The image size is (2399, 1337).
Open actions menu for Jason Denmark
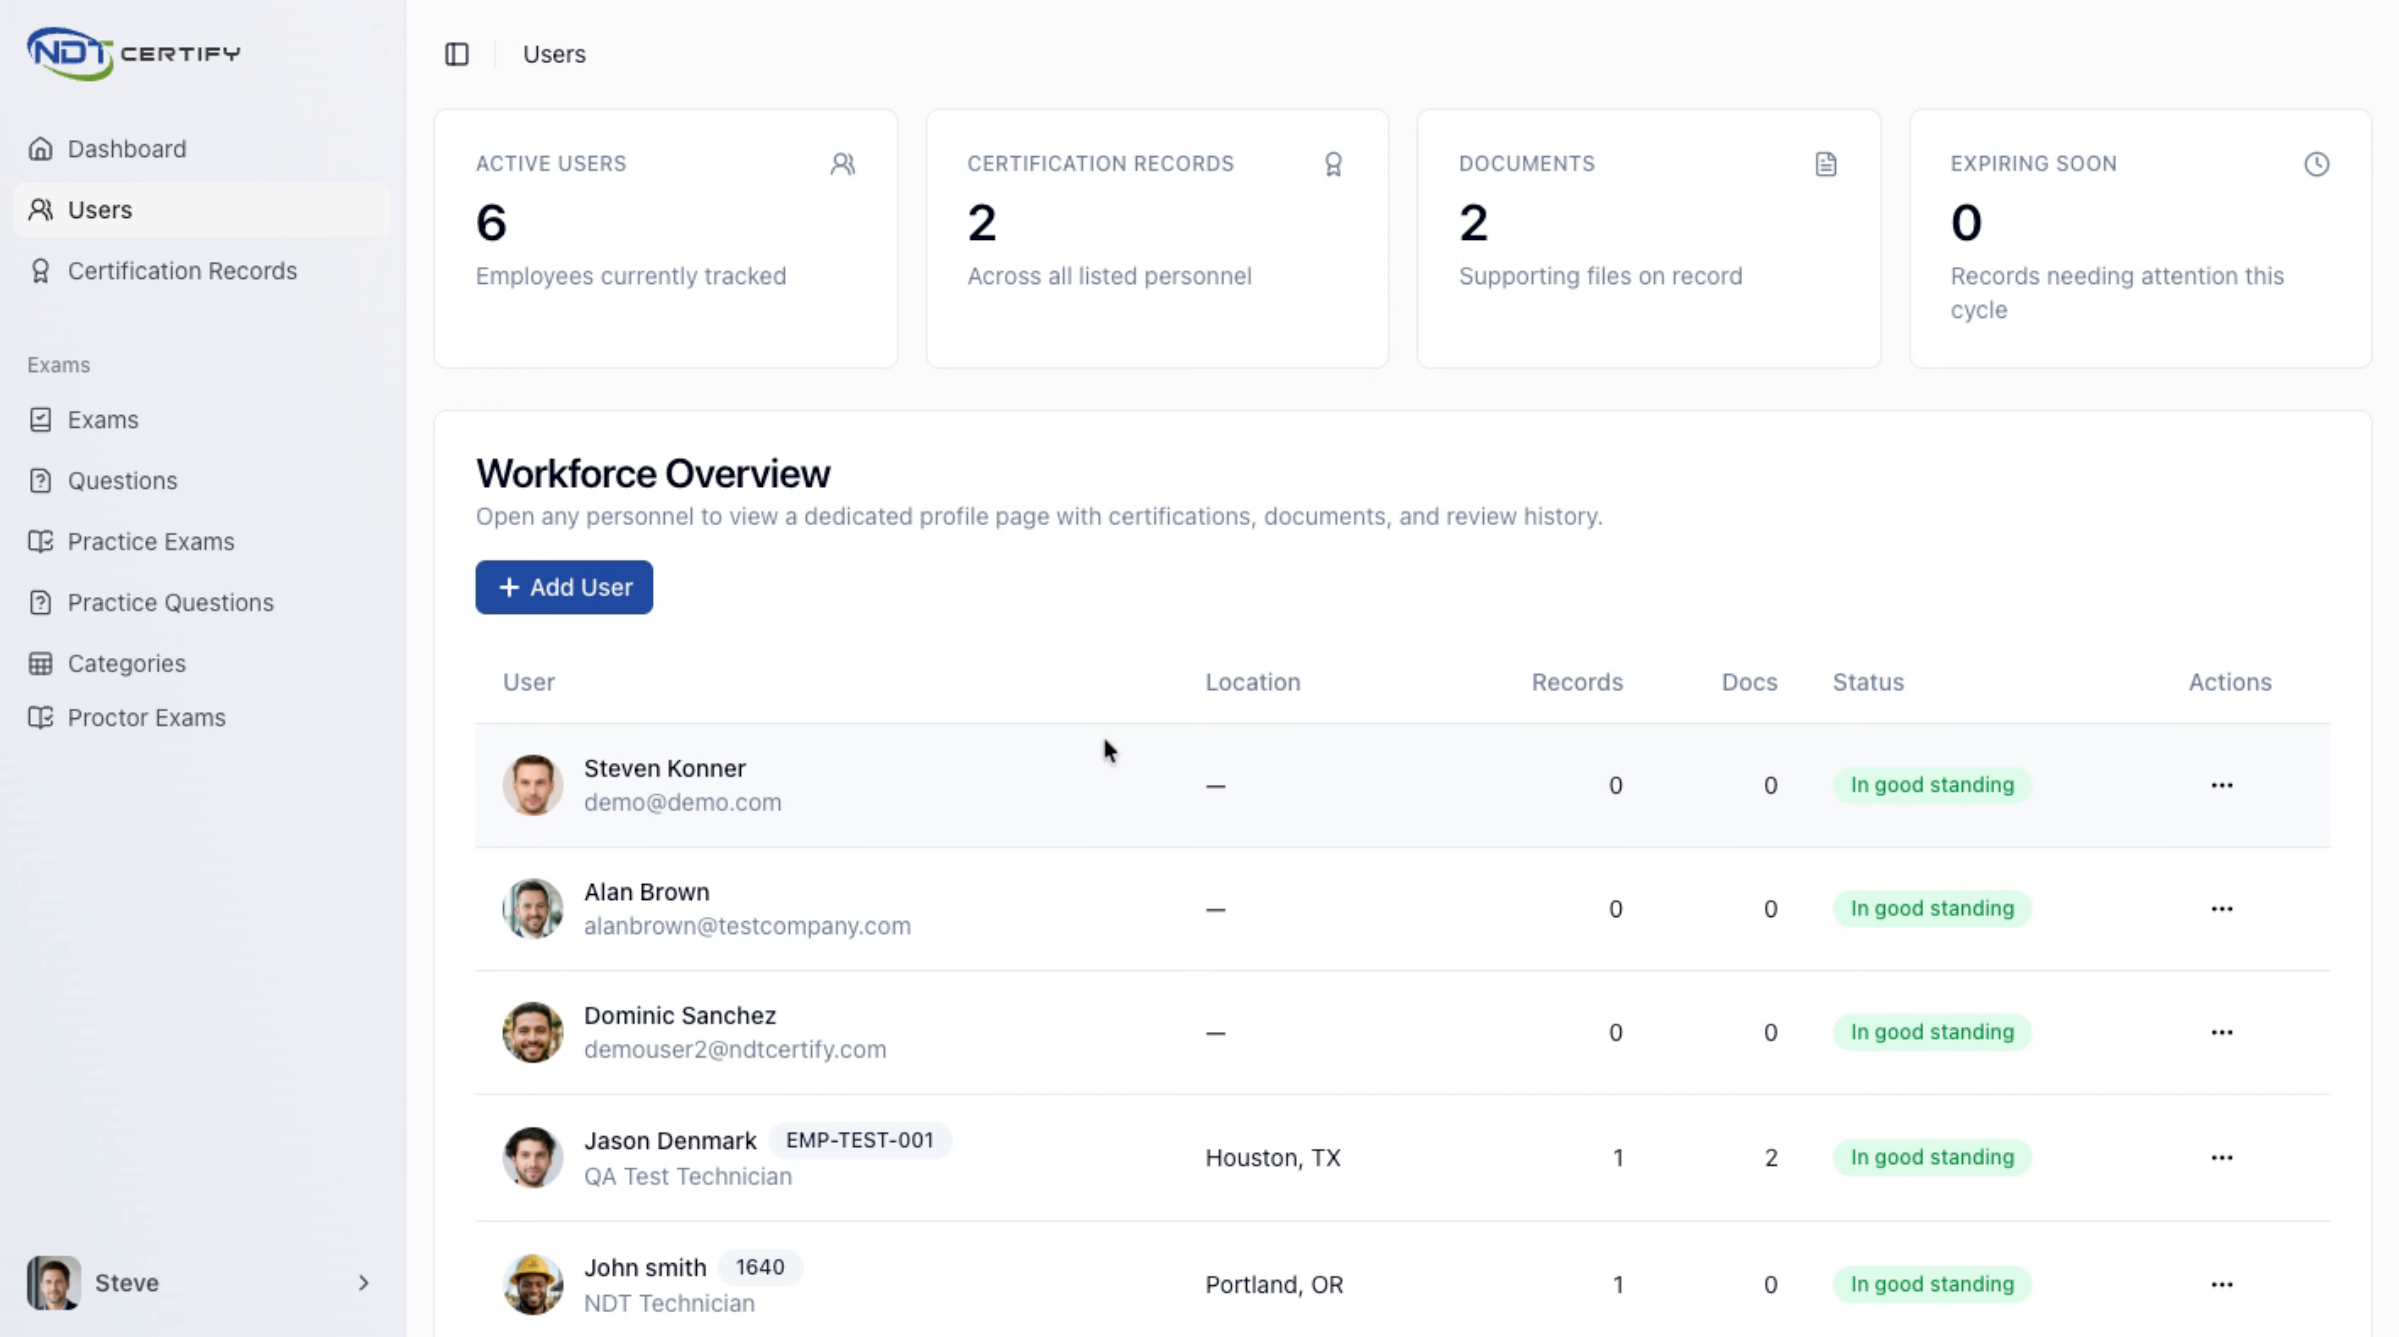(2222, 1157)
